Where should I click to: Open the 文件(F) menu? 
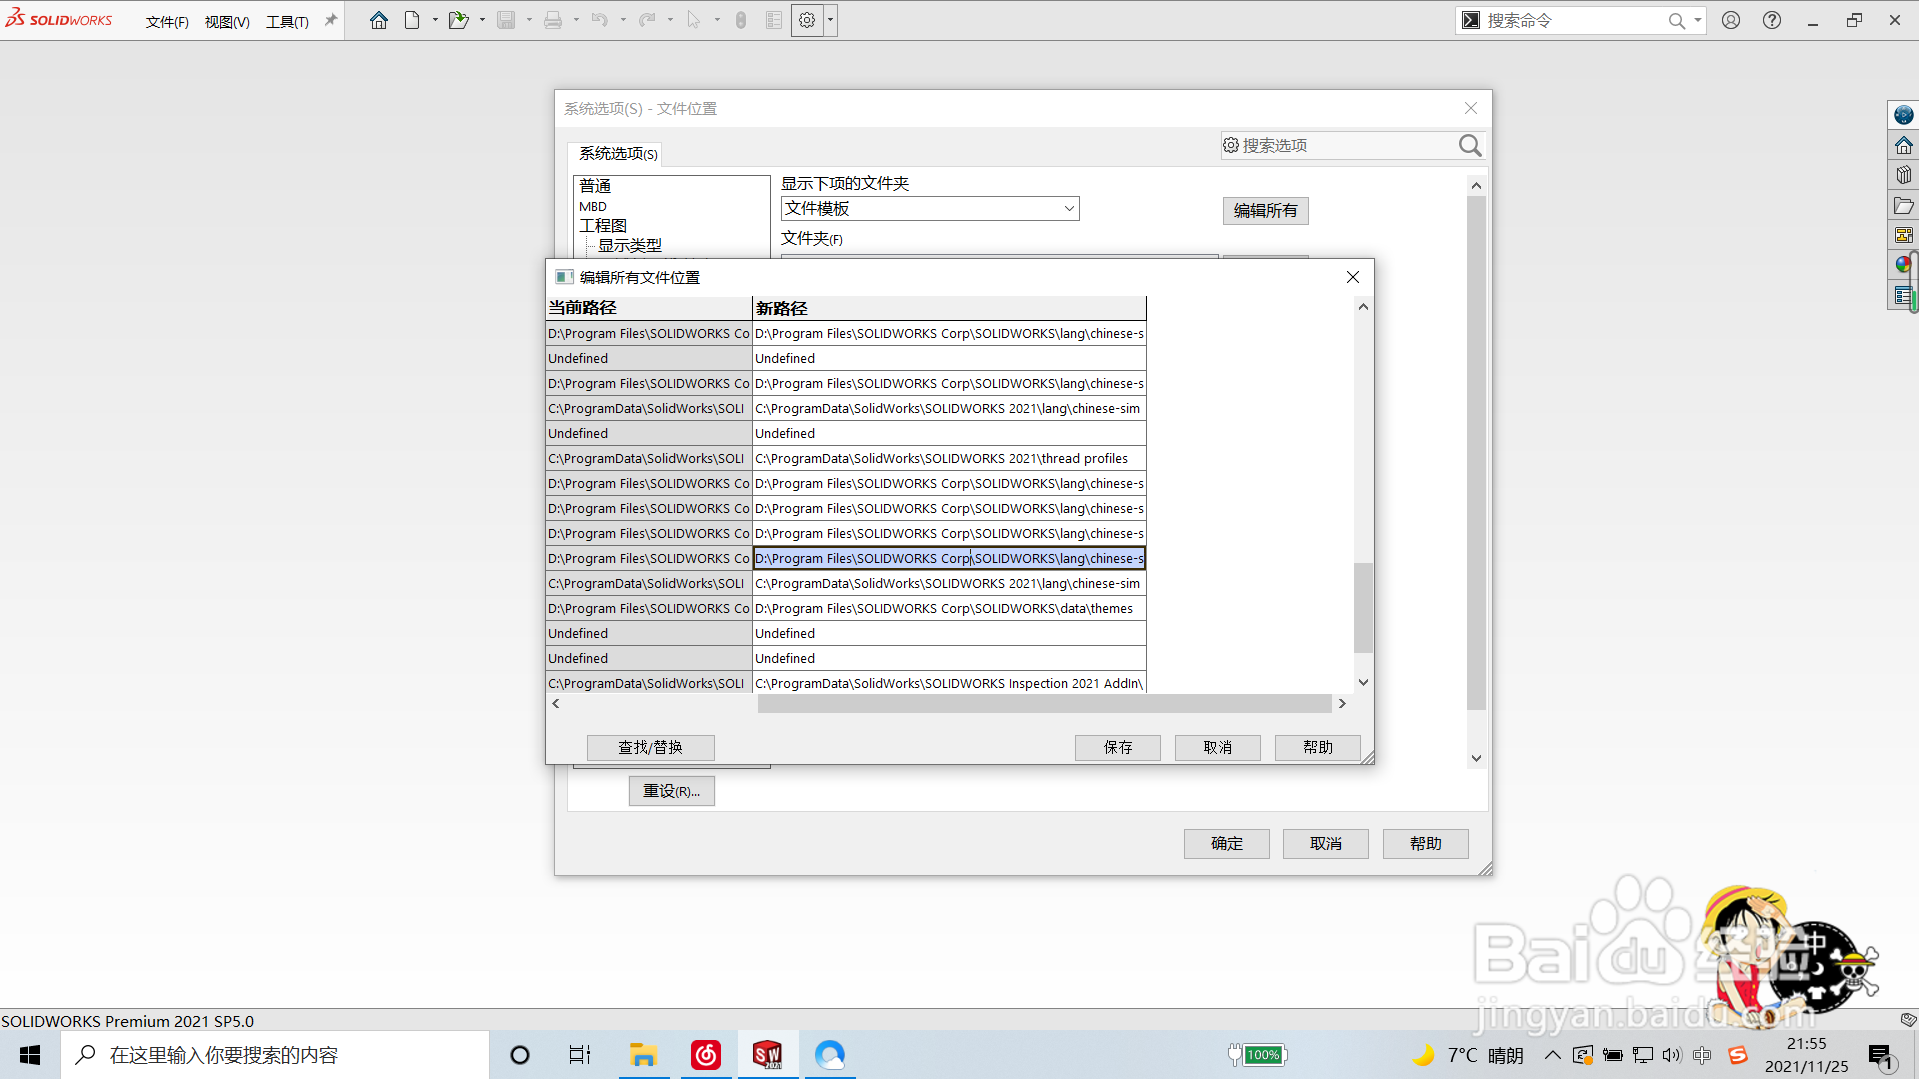[x=167, y=22]
